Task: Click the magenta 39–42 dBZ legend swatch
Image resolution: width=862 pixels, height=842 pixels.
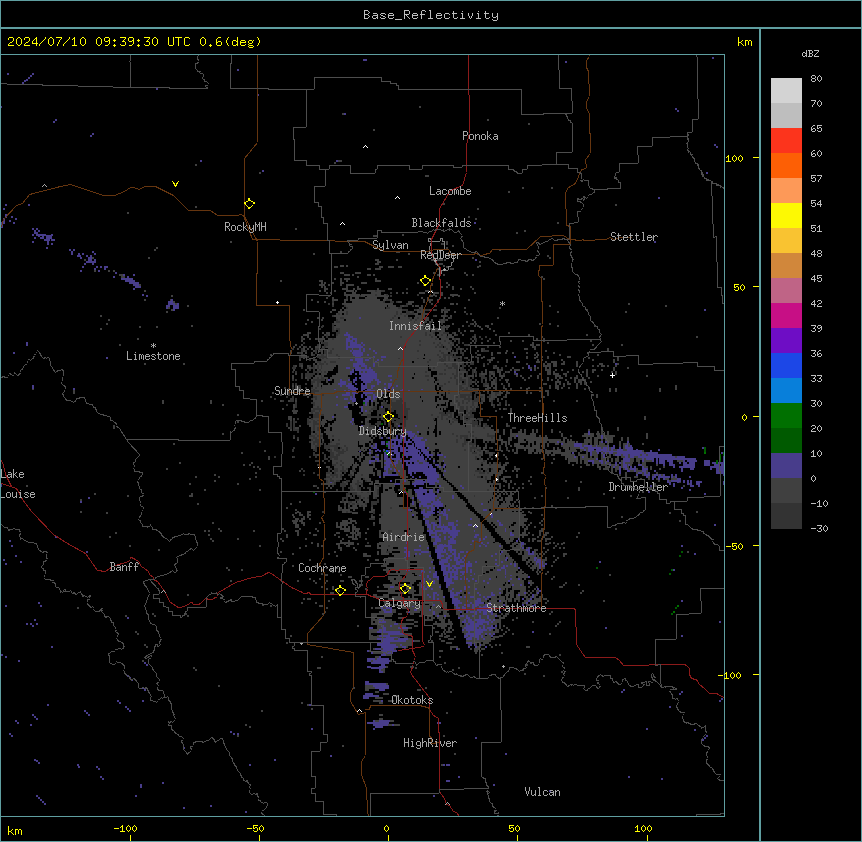Action: point(786,315)
